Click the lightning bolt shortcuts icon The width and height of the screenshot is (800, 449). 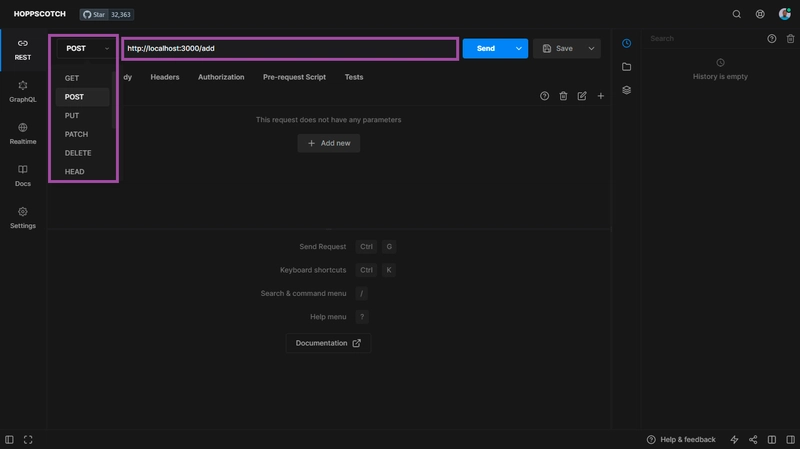[734, 440]
